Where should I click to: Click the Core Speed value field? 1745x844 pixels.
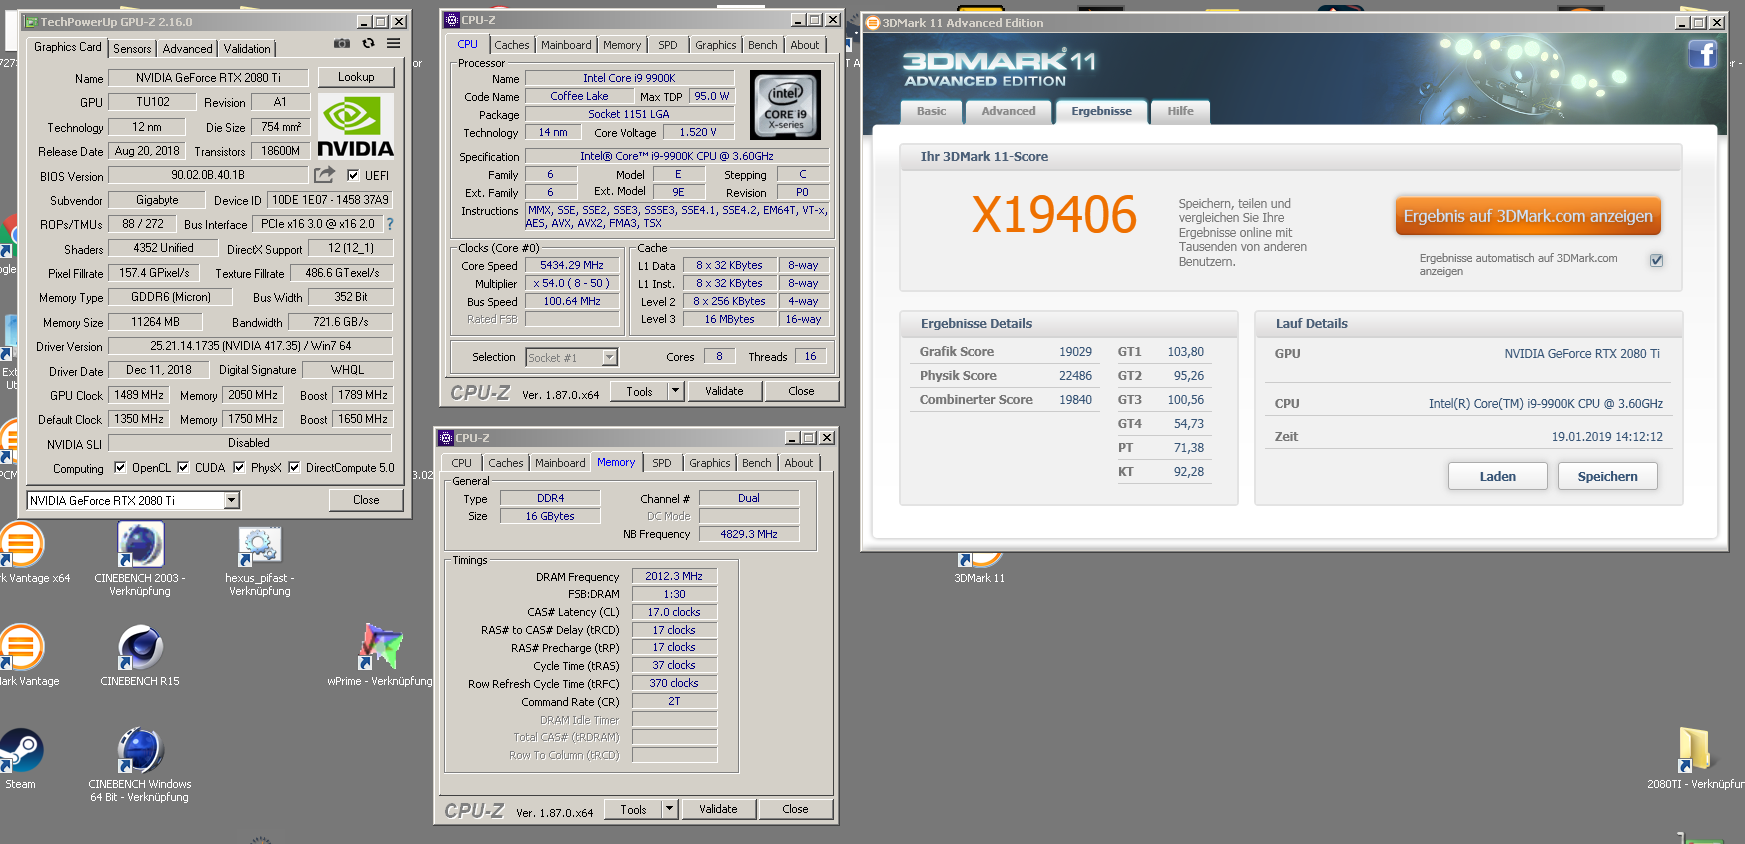pos(572,265)
